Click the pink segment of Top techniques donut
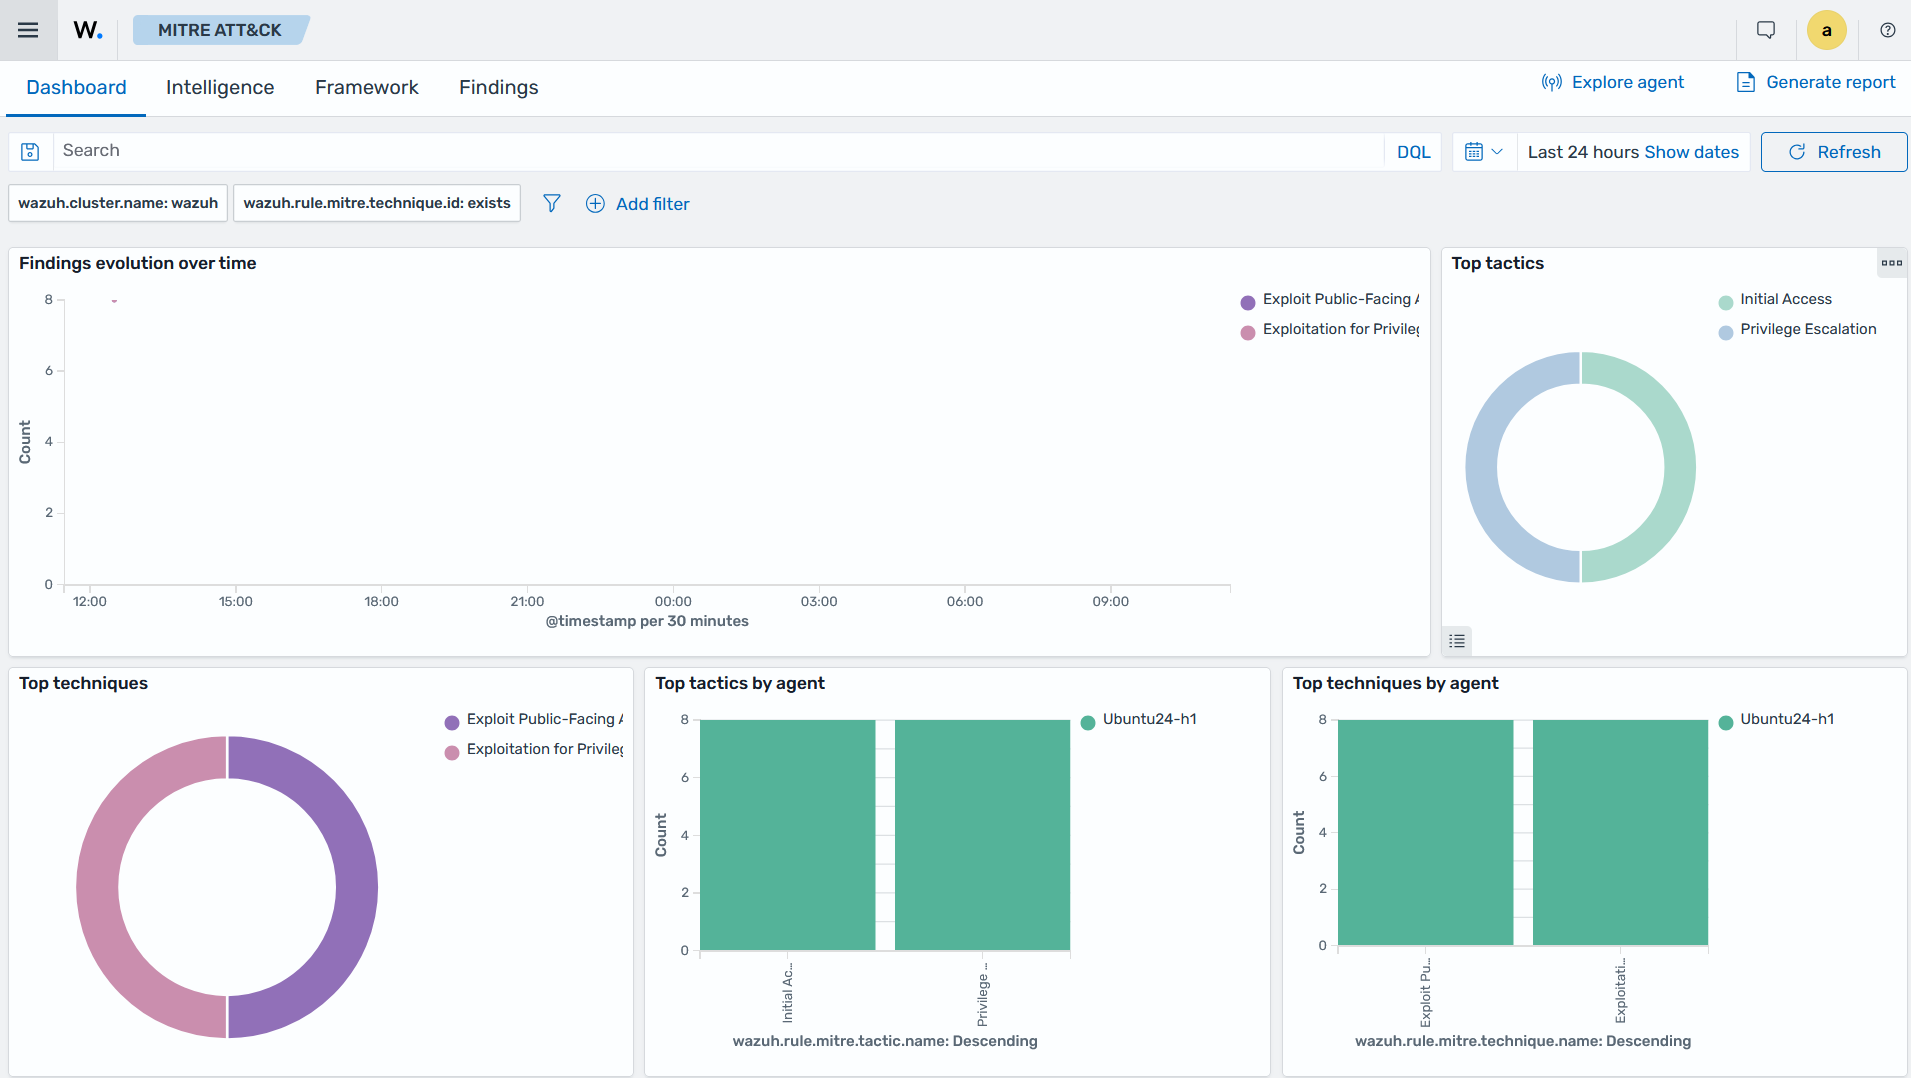The image size is (1911, 1078). coord(97,887)
